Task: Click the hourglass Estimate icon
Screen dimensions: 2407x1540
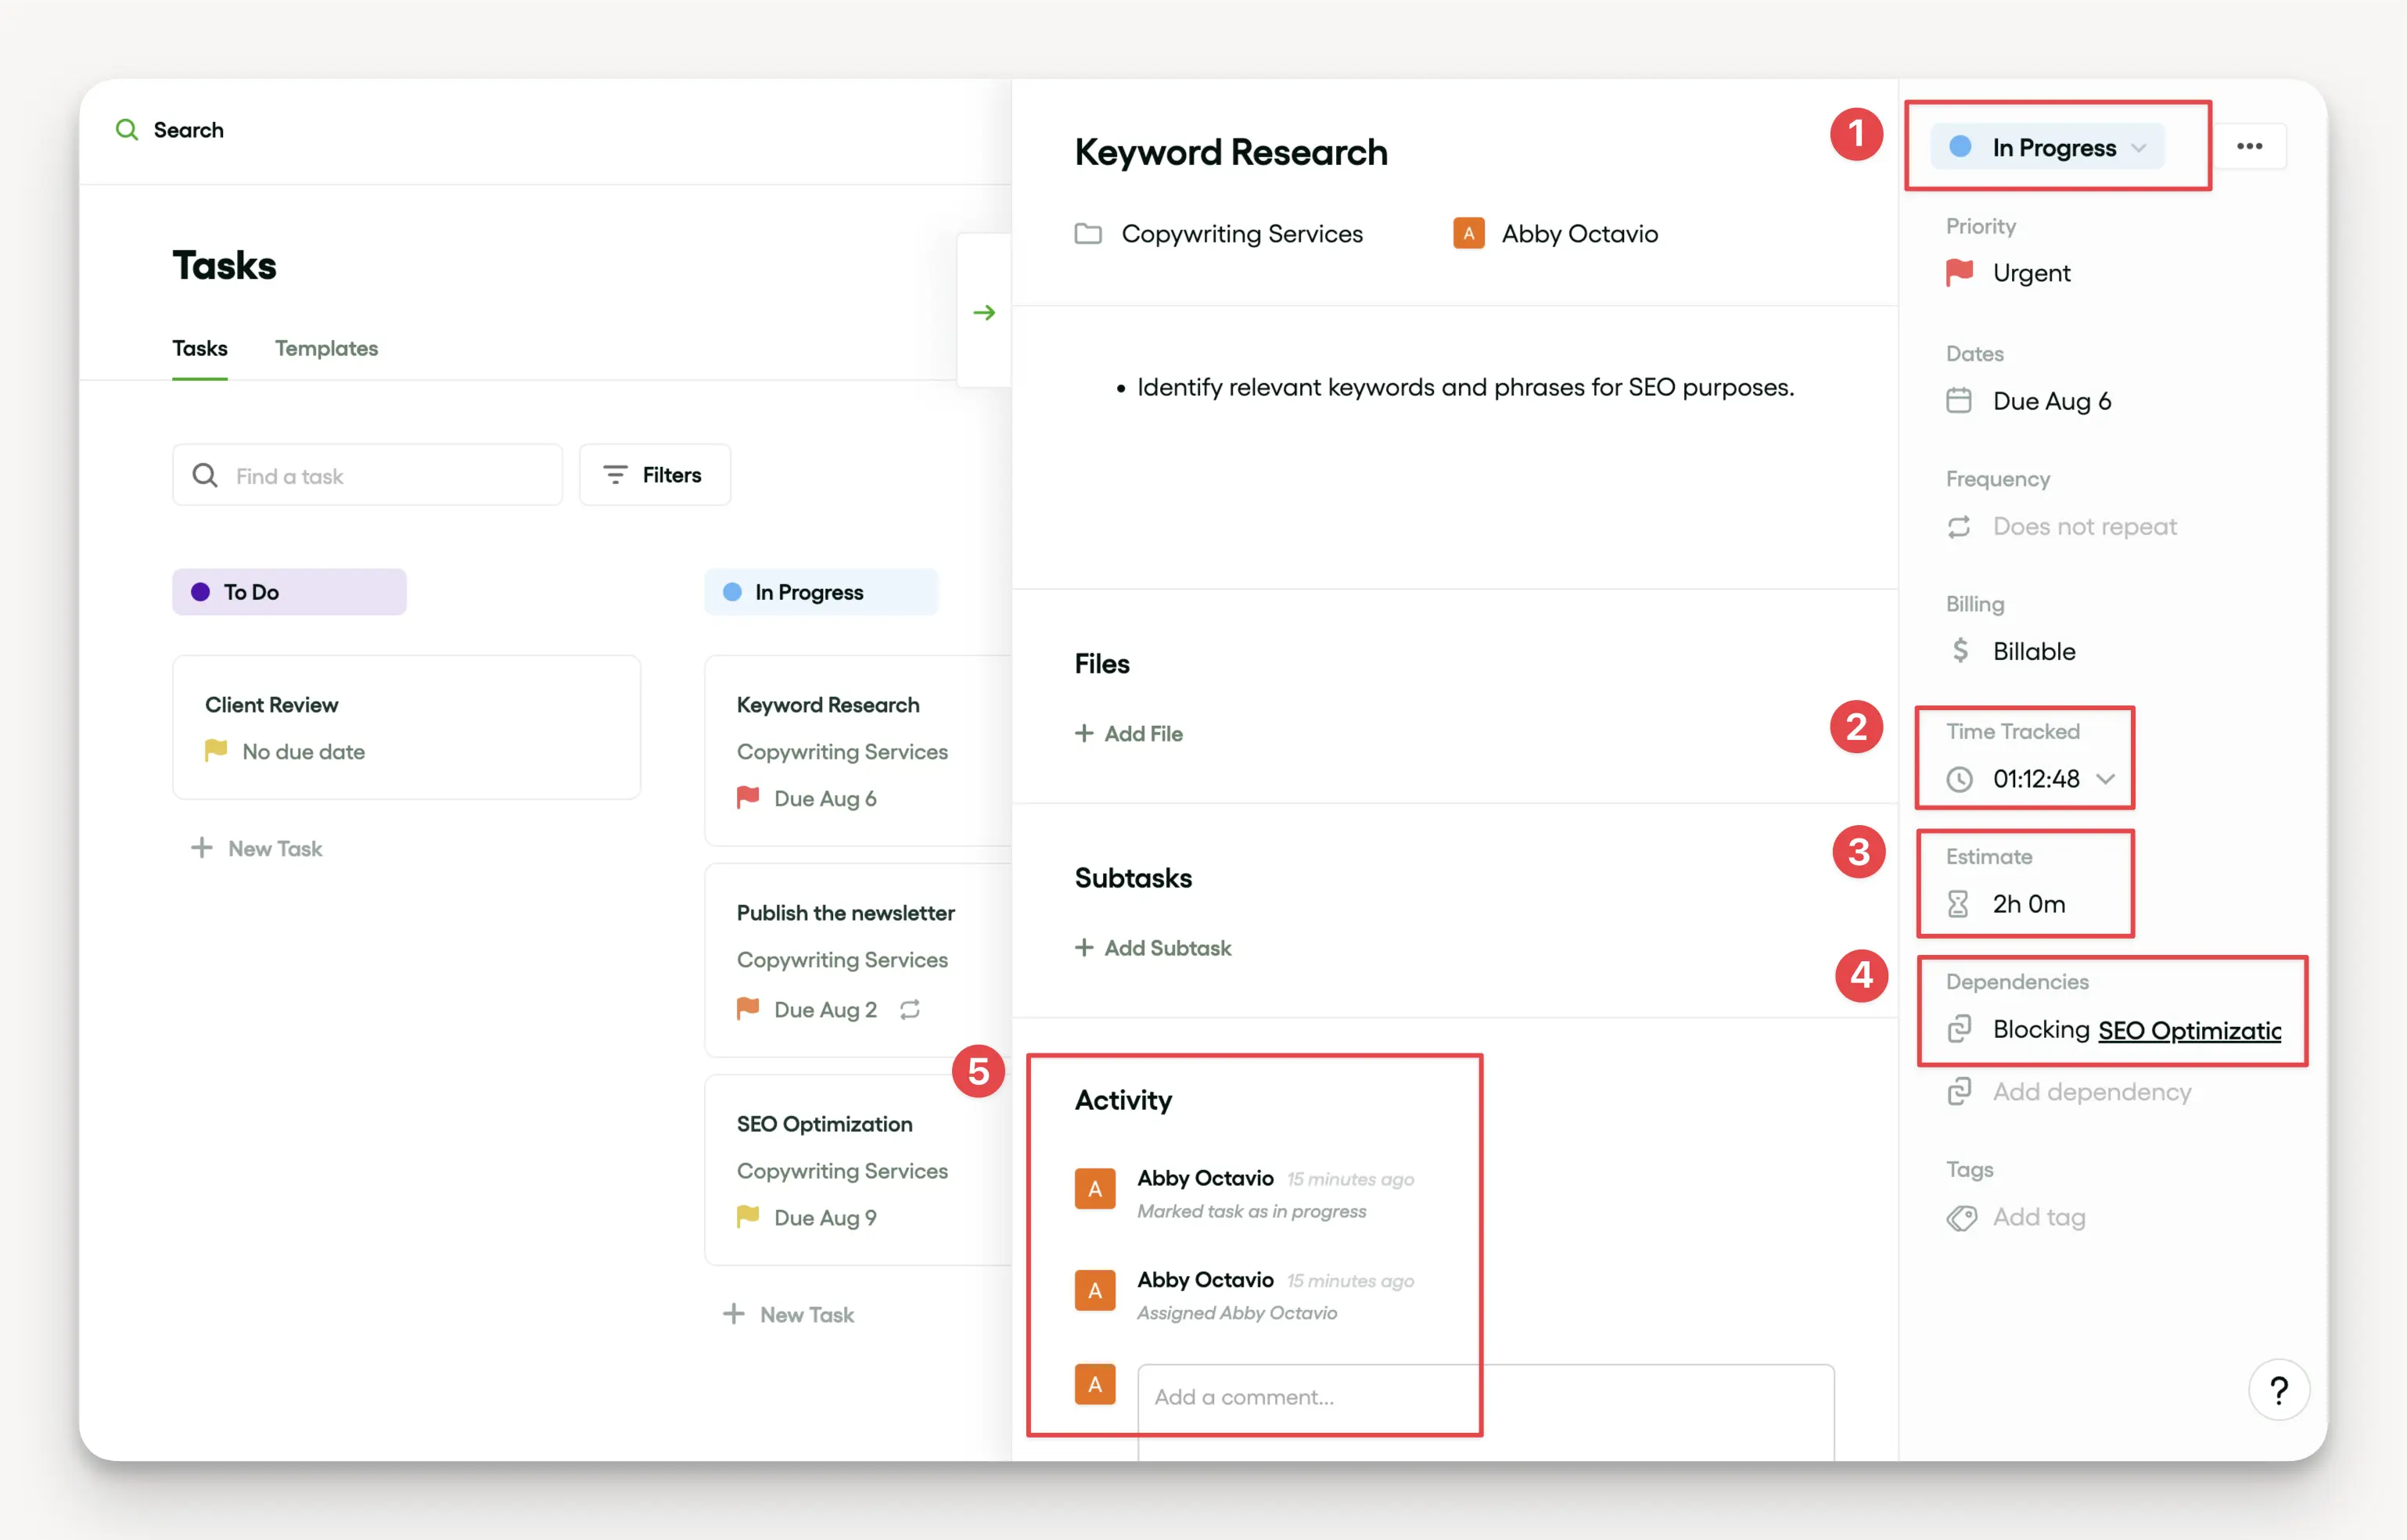Action: click(x=1958, y=904)
